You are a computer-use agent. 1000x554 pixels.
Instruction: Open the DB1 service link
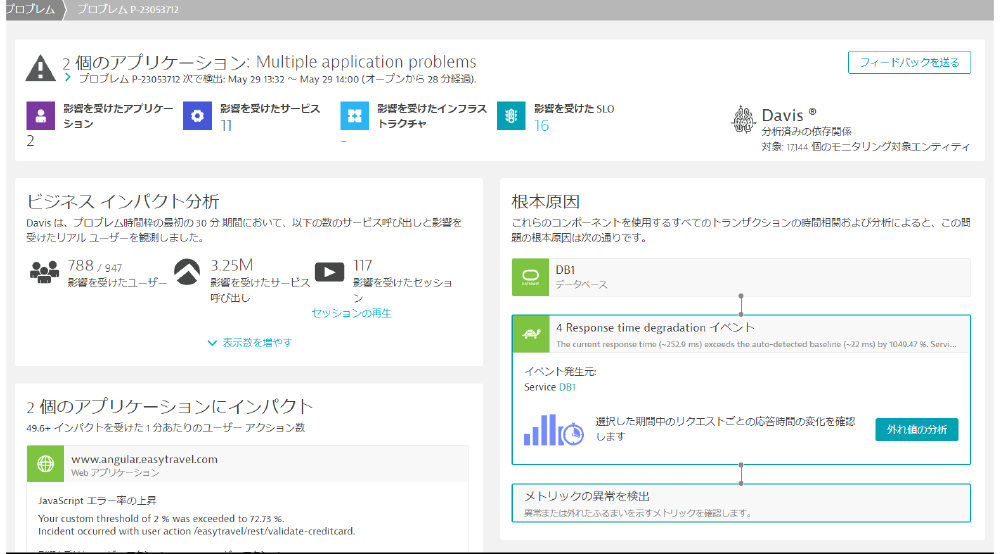568,387
